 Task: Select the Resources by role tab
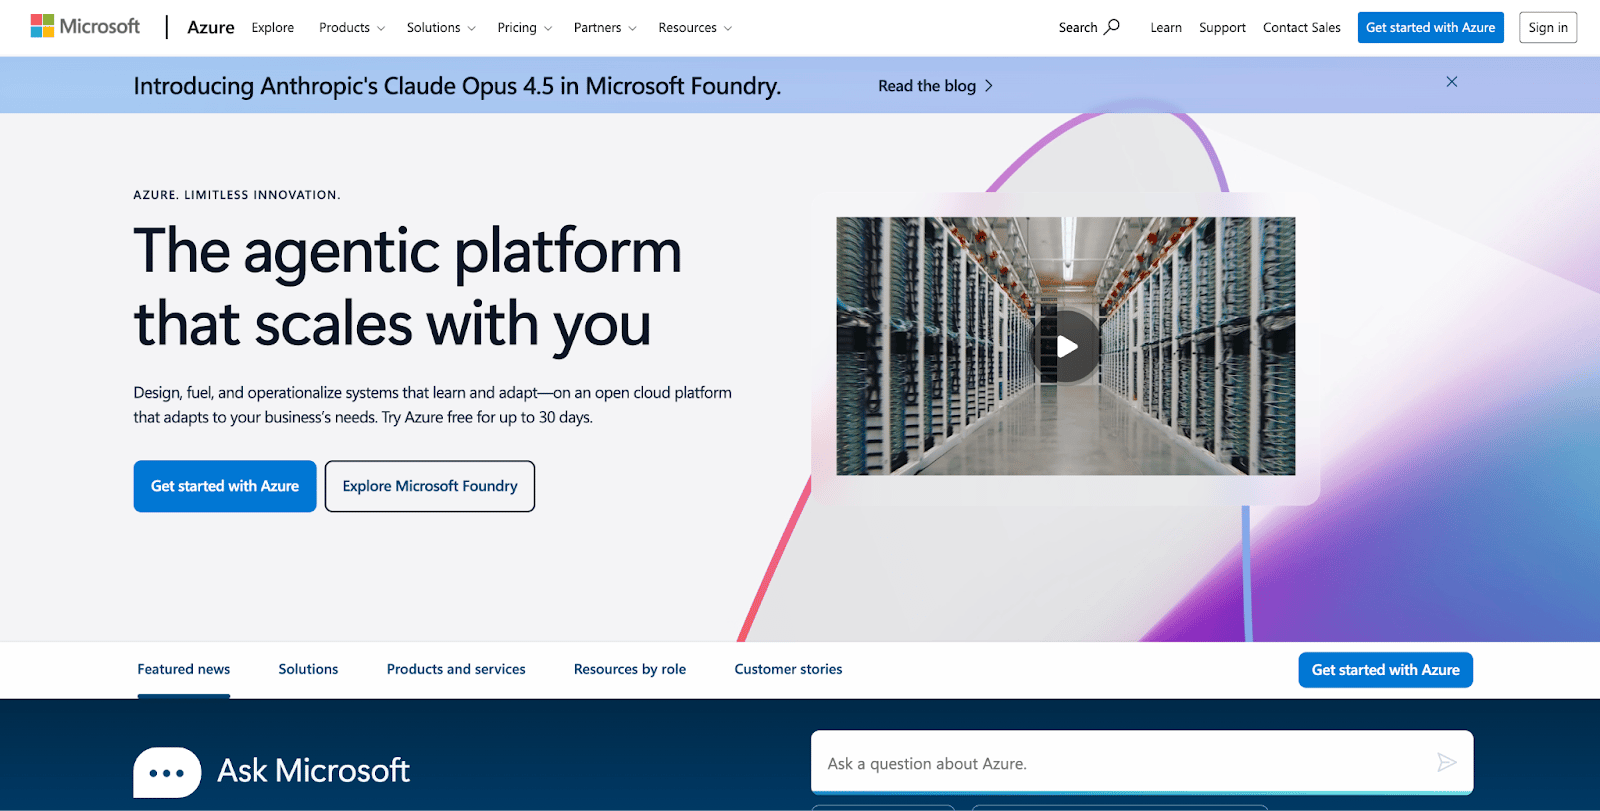[x=630, y=669]
